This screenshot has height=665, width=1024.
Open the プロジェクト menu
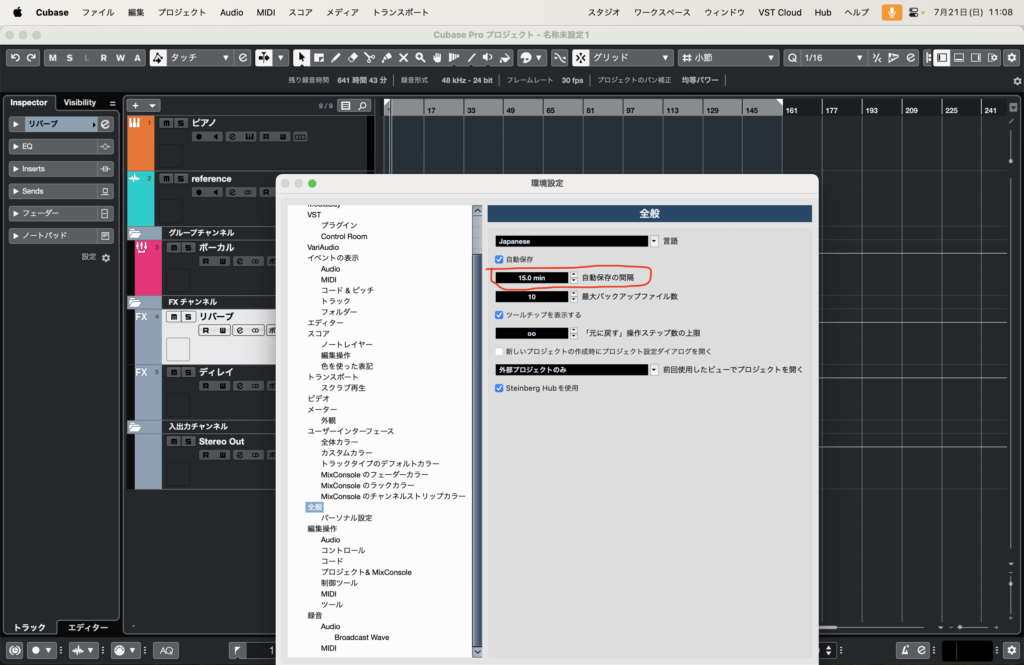[181, 12]
